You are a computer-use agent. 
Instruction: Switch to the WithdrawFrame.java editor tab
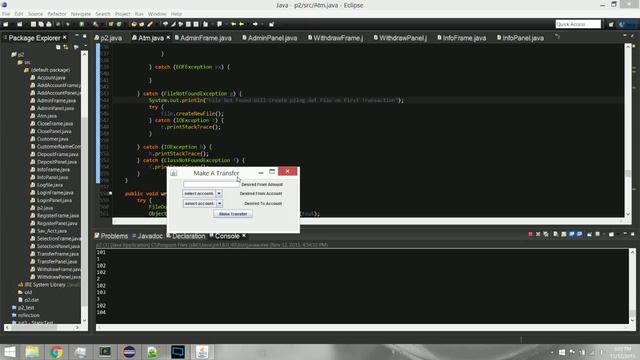[336, 38]
